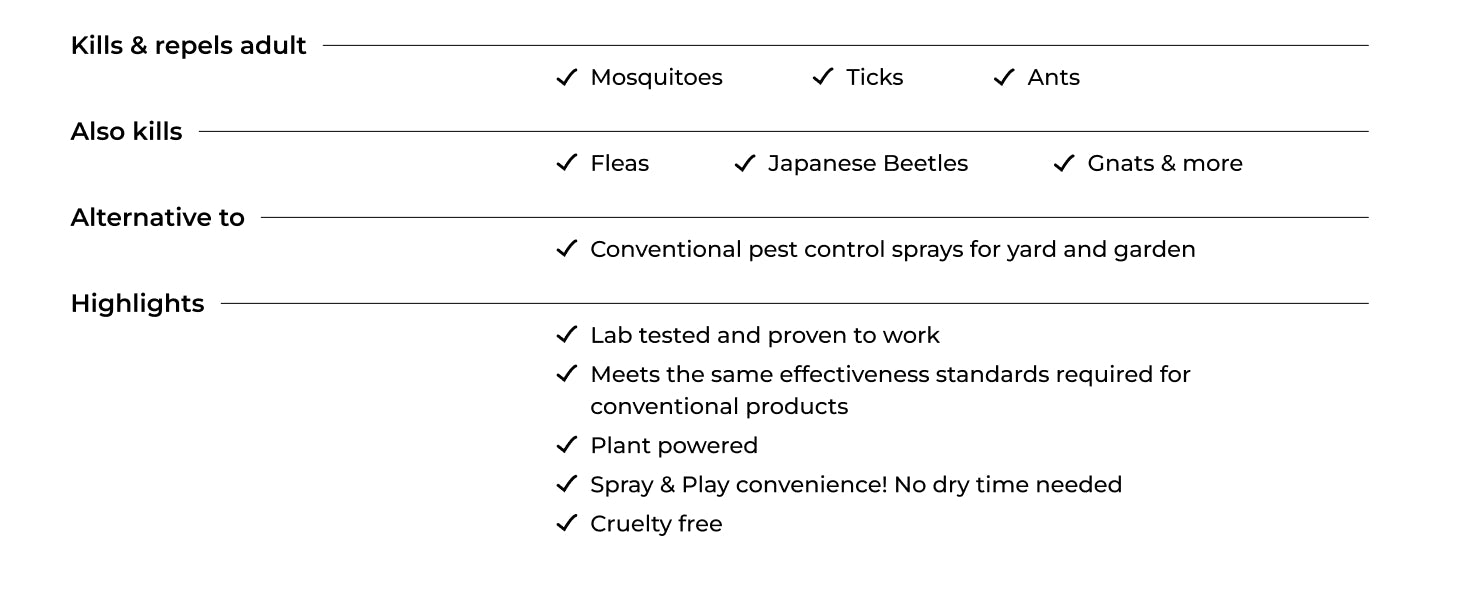Click the Japanese Beetles text
The width and height of the screenshot is (1464, 600).
(868, 164)
